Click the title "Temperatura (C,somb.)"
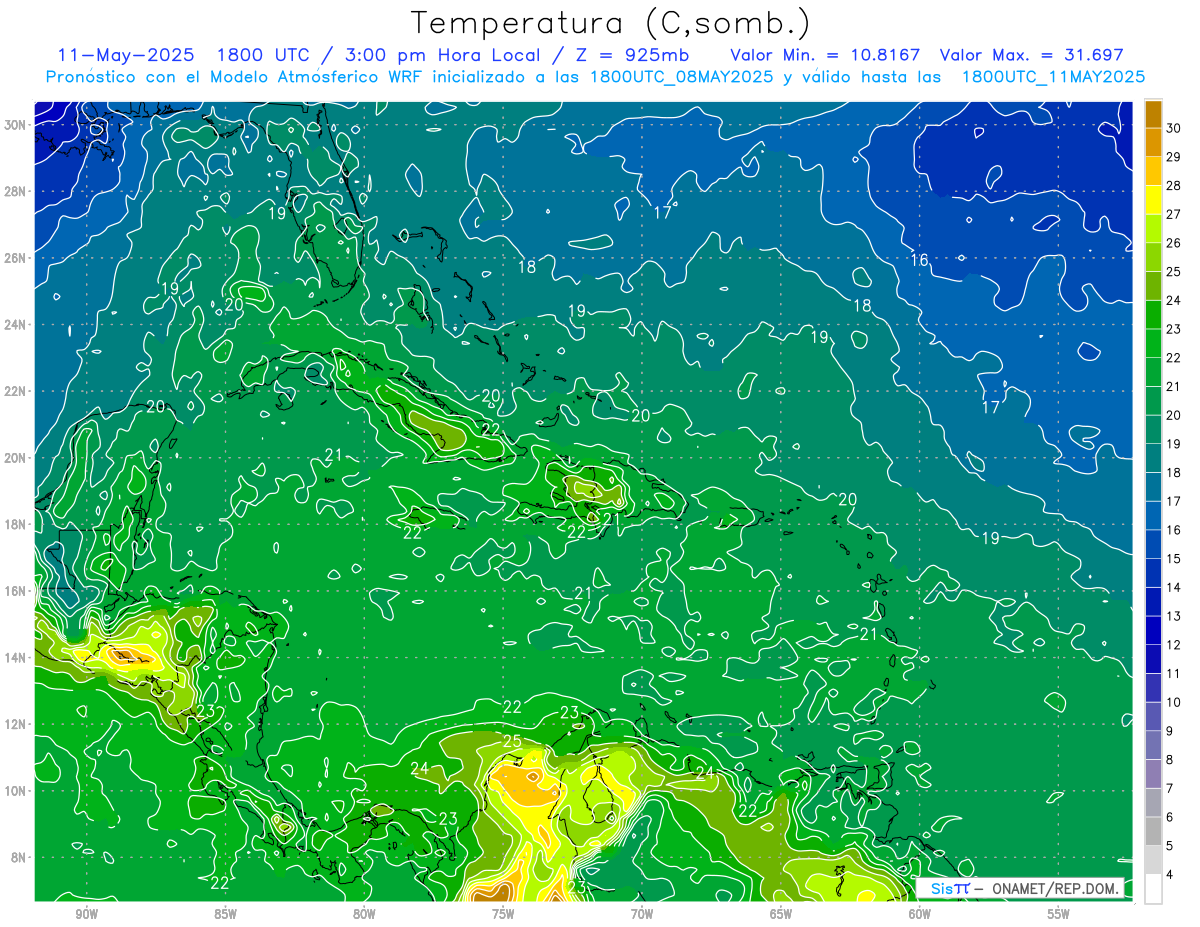 [x=611, y=23]
